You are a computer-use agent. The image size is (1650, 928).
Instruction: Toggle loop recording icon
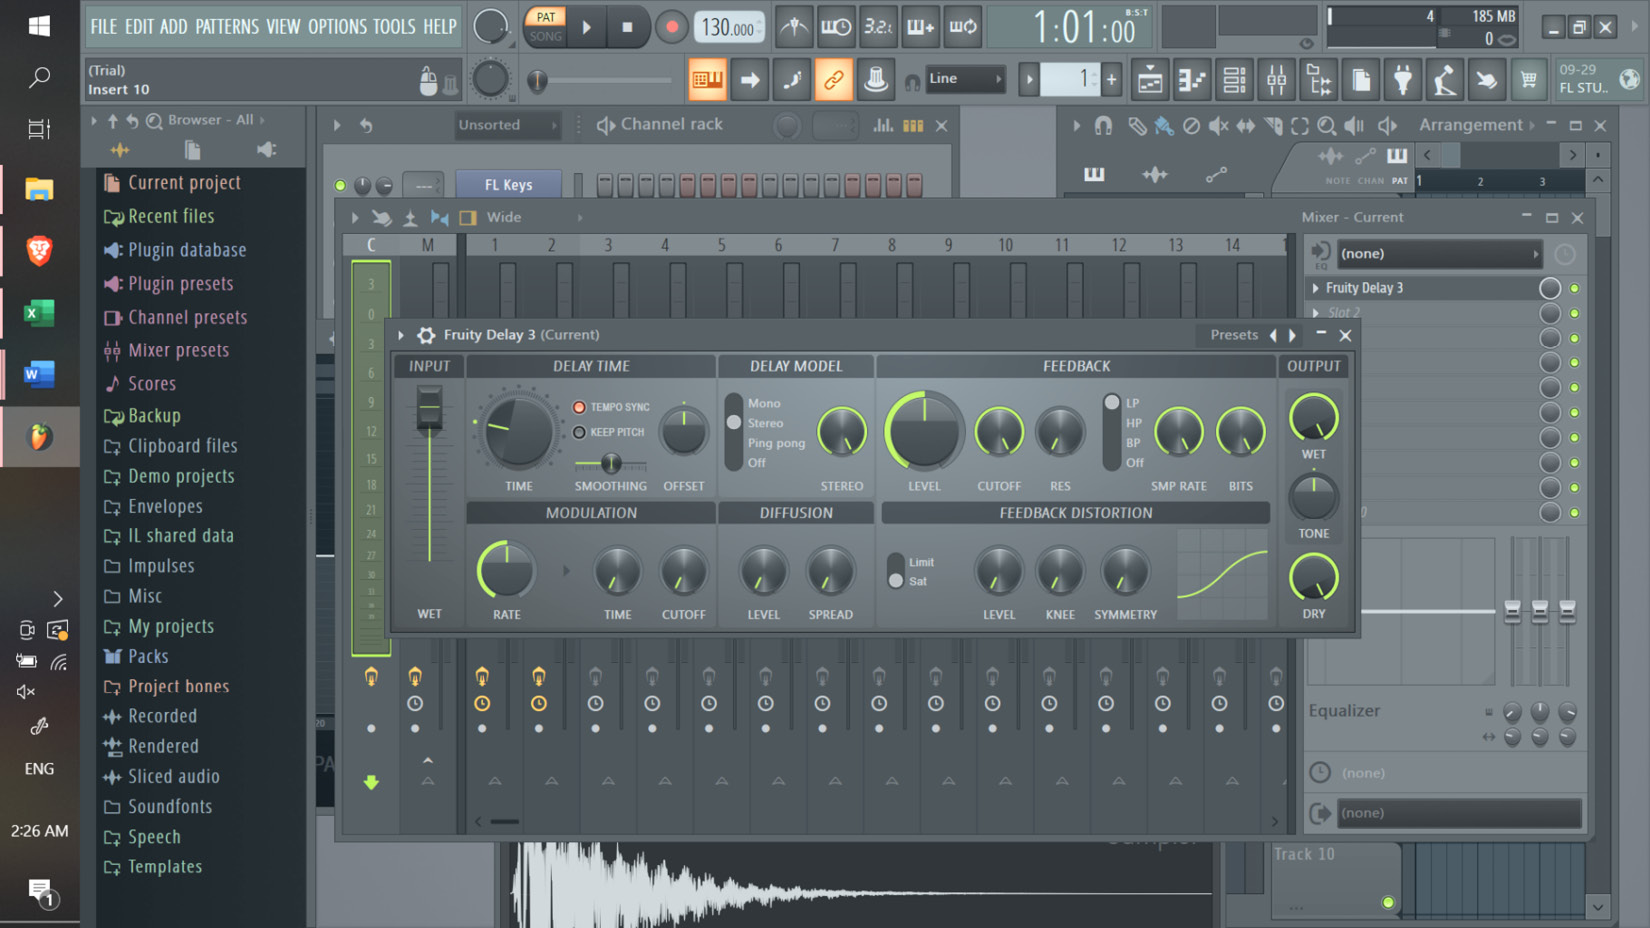pos(962,27)
